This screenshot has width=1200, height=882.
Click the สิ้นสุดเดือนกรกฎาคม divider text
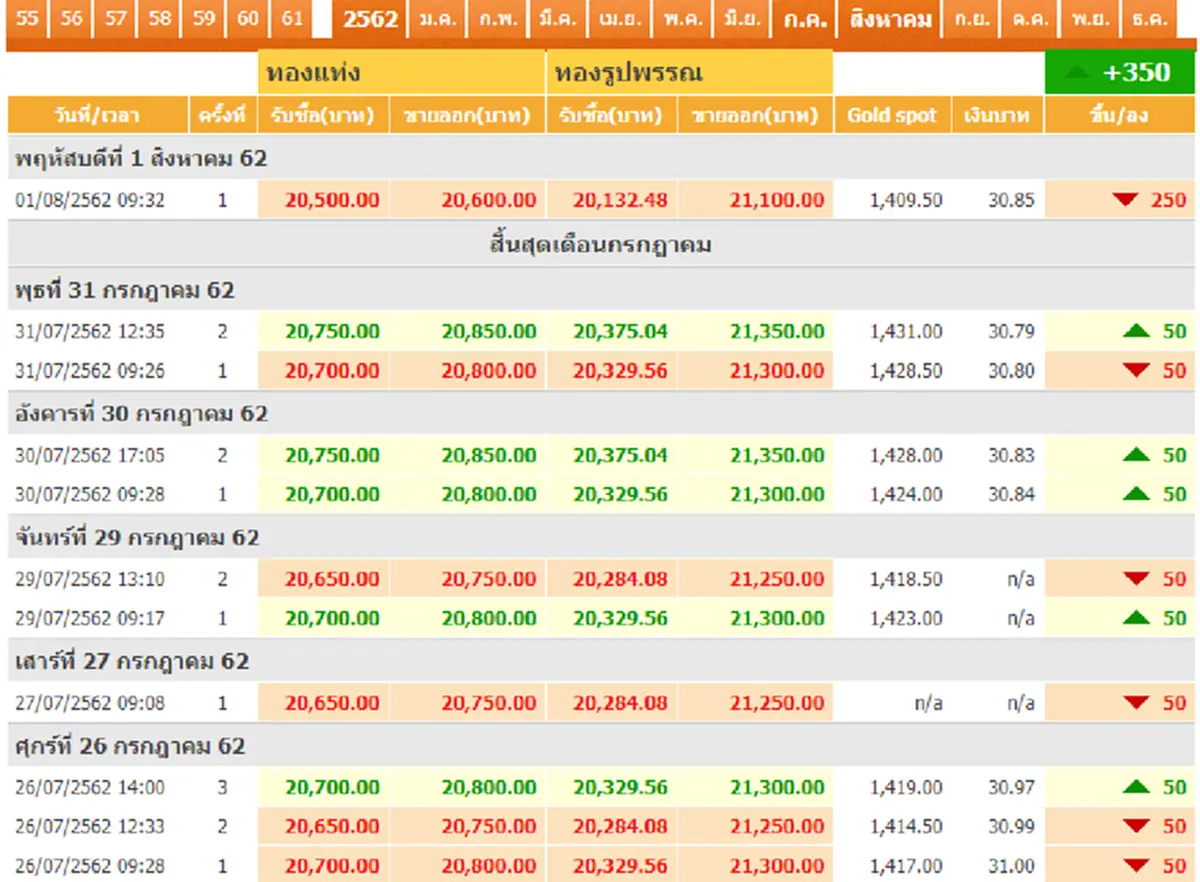click(x=601, y=244)
